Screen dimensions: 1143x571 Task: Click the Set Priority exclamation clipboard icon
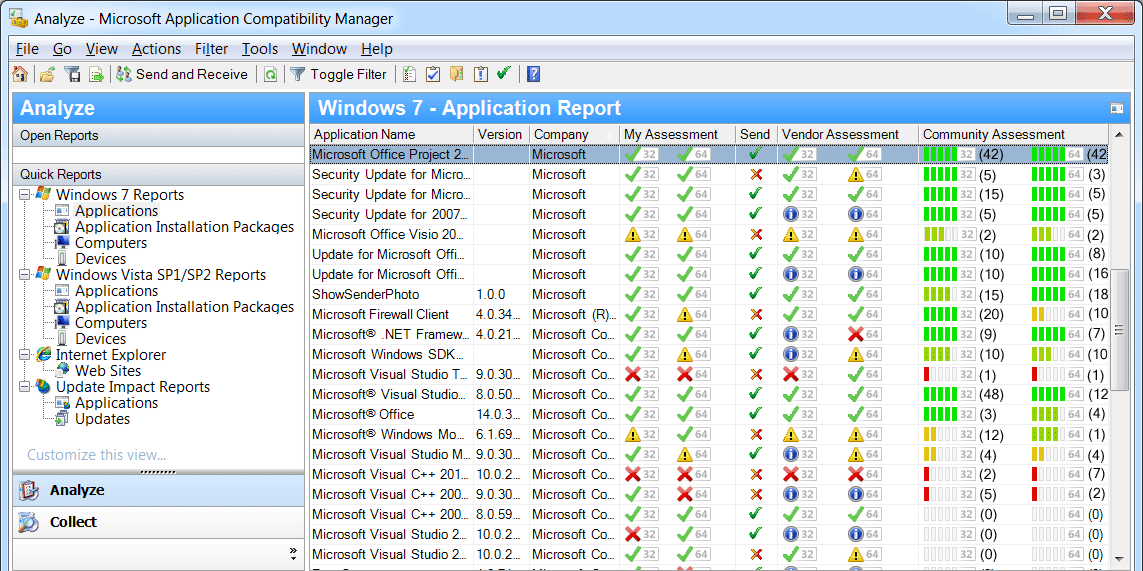(x=480, y=74)
